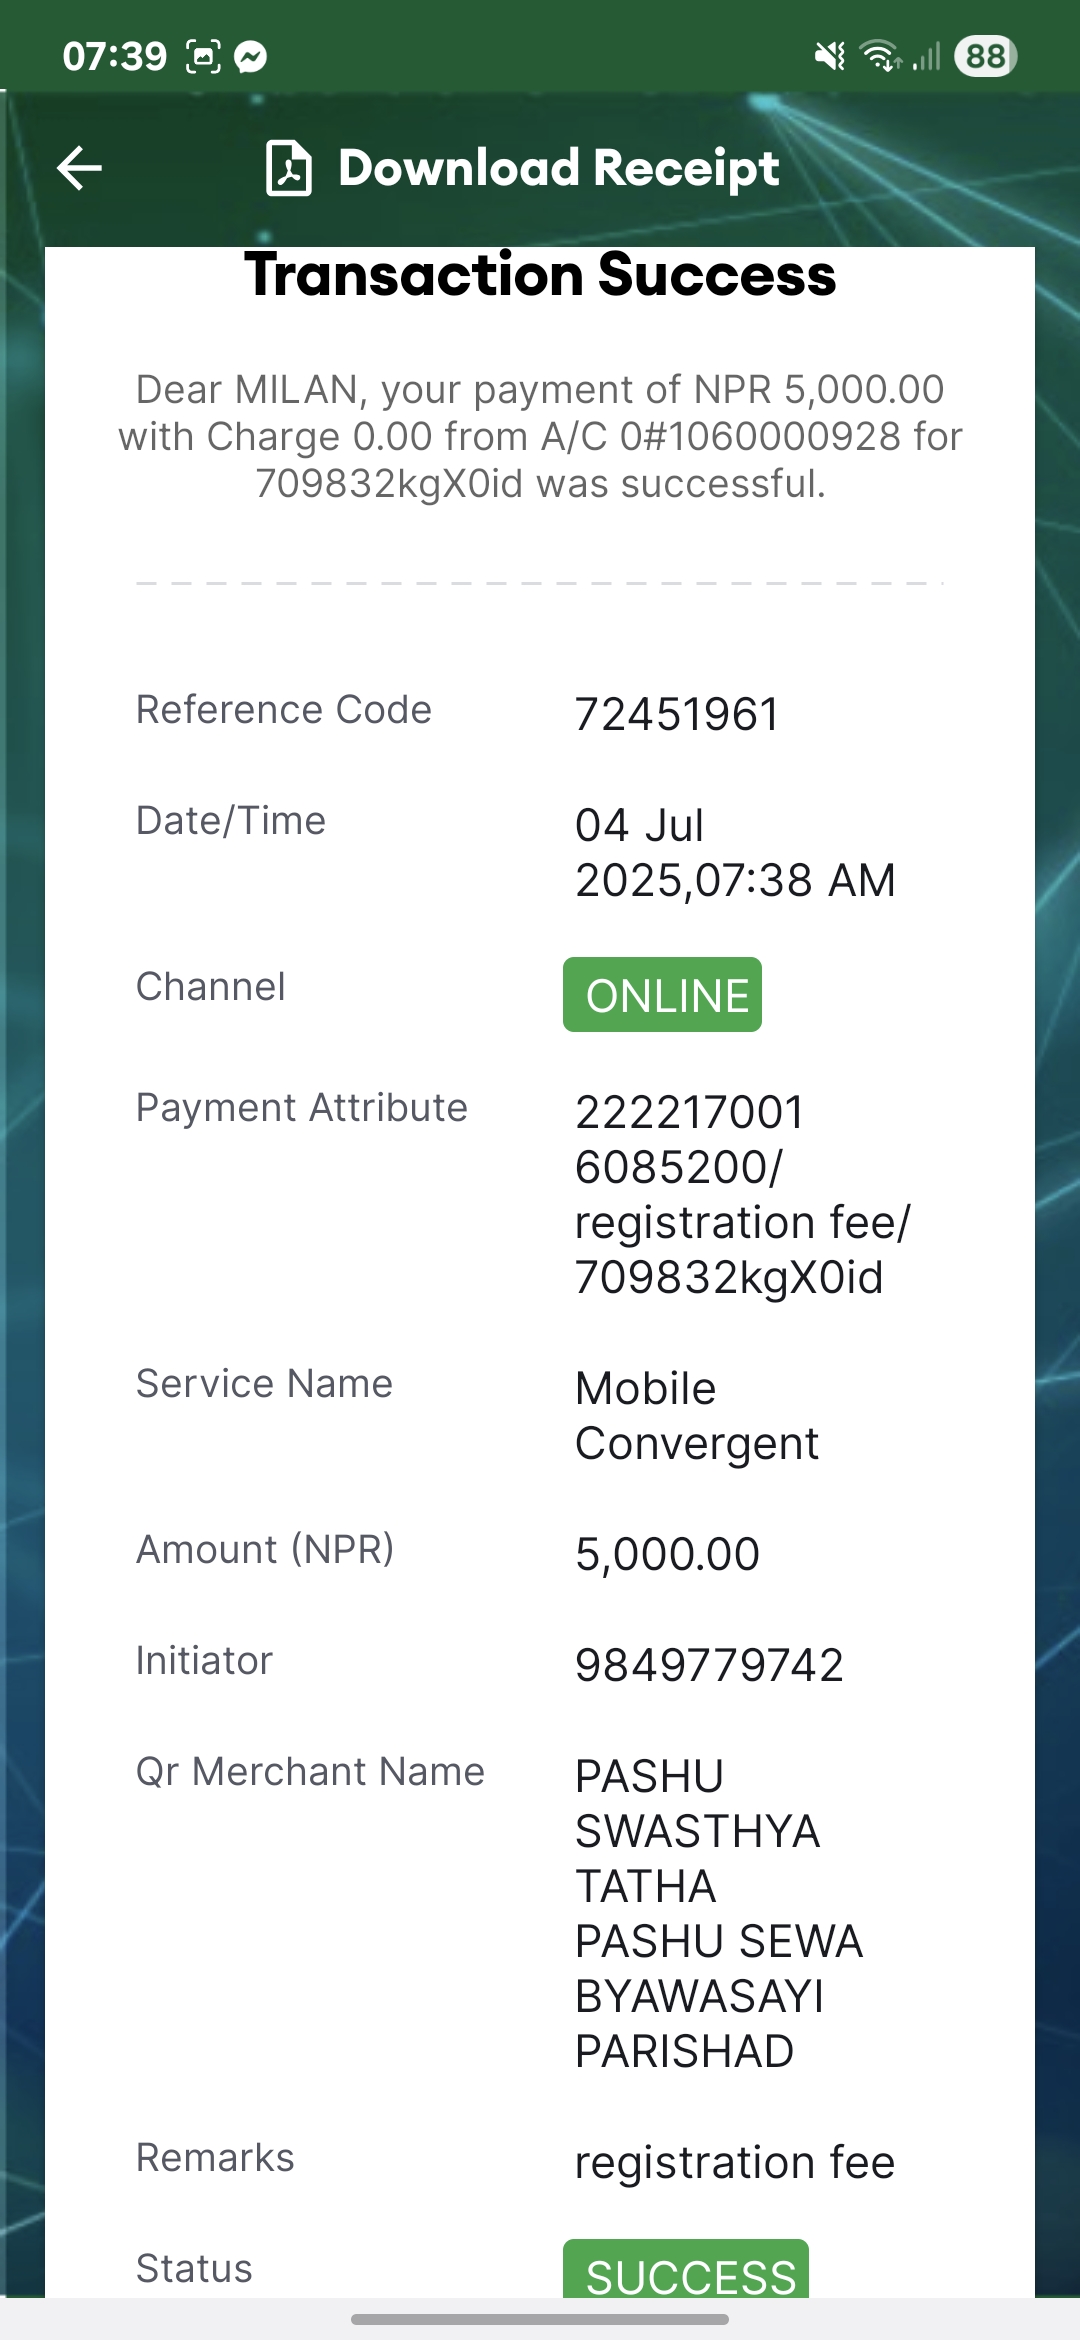
Task: Tap the initiator number 9849779742
Action: tap(709, 1666)
